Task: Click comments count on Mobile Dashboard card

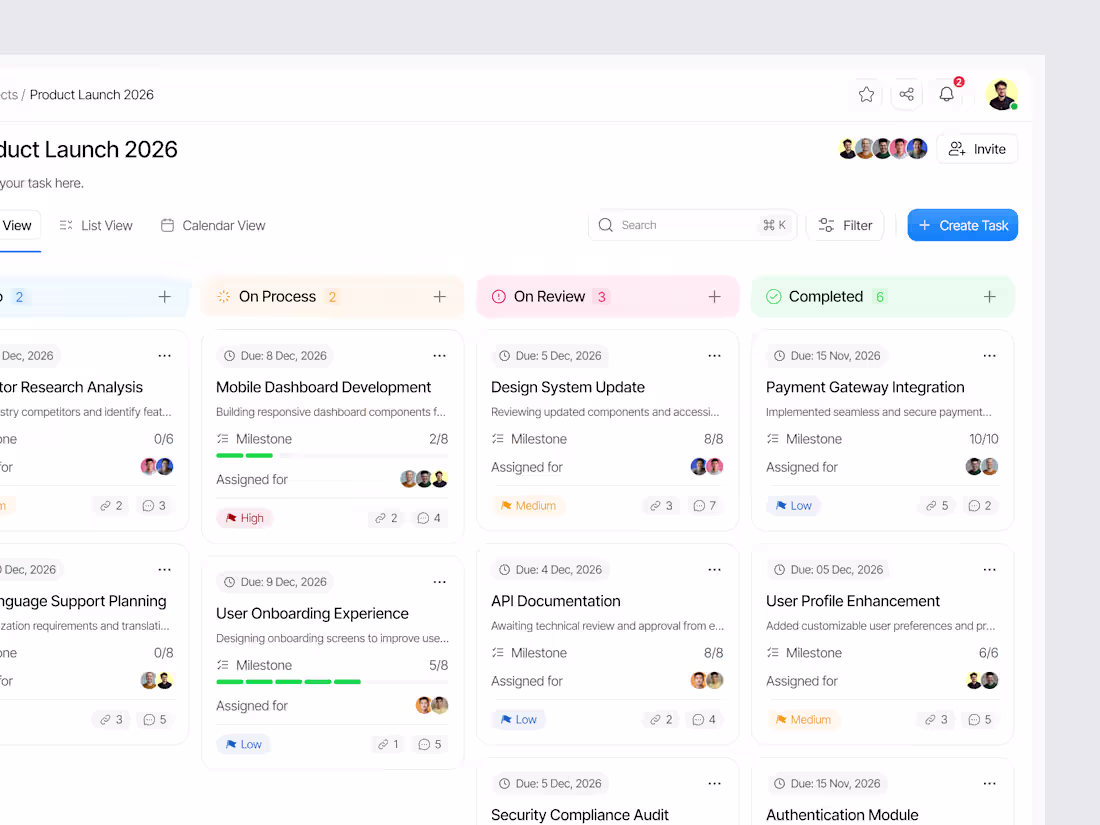Action: 429,518
